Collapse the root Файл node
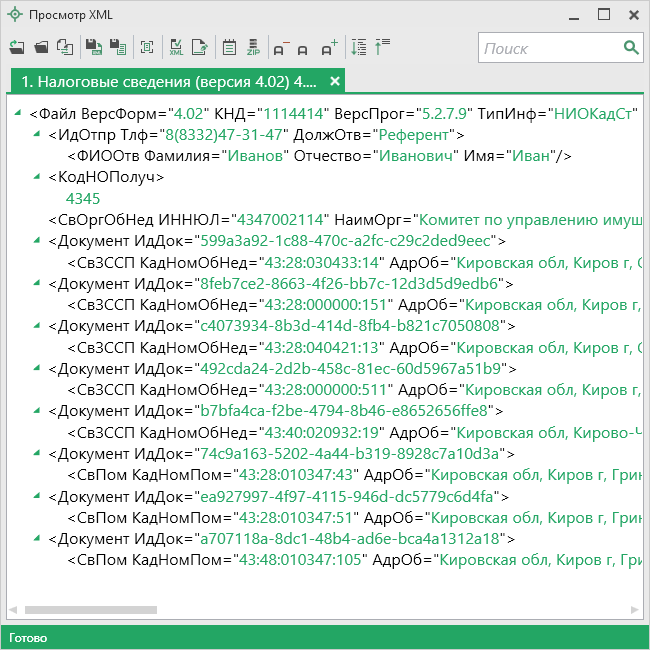650x650 pixels. 20,113
